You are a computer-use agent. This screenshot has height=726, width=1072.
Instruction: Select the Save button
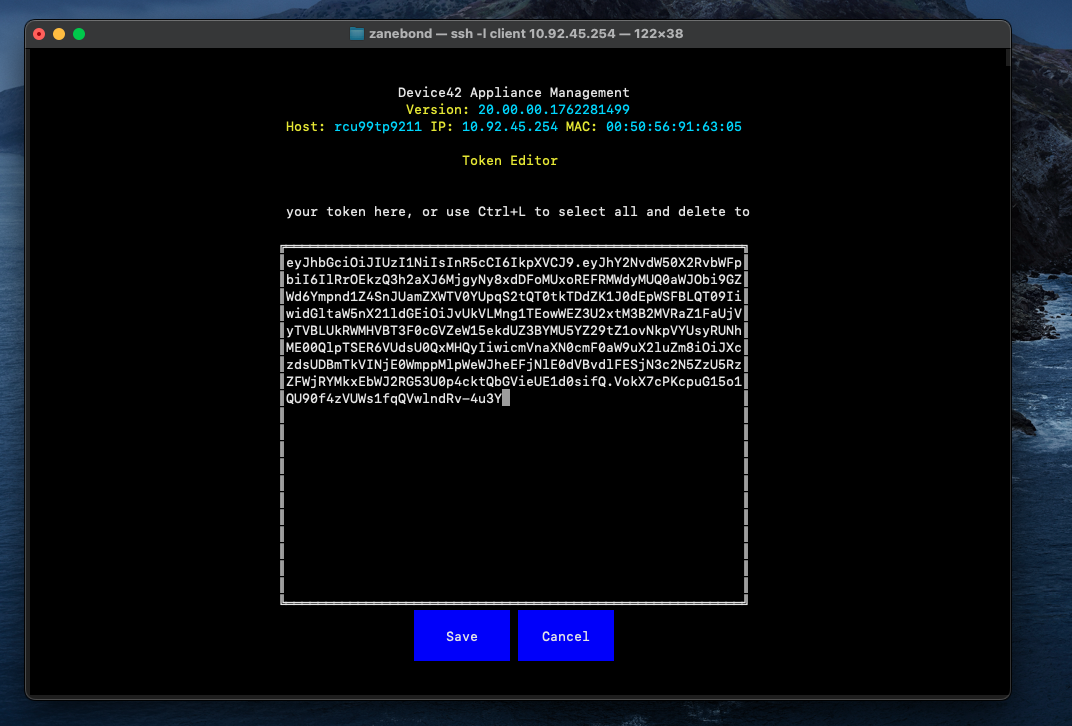point(461,635)
